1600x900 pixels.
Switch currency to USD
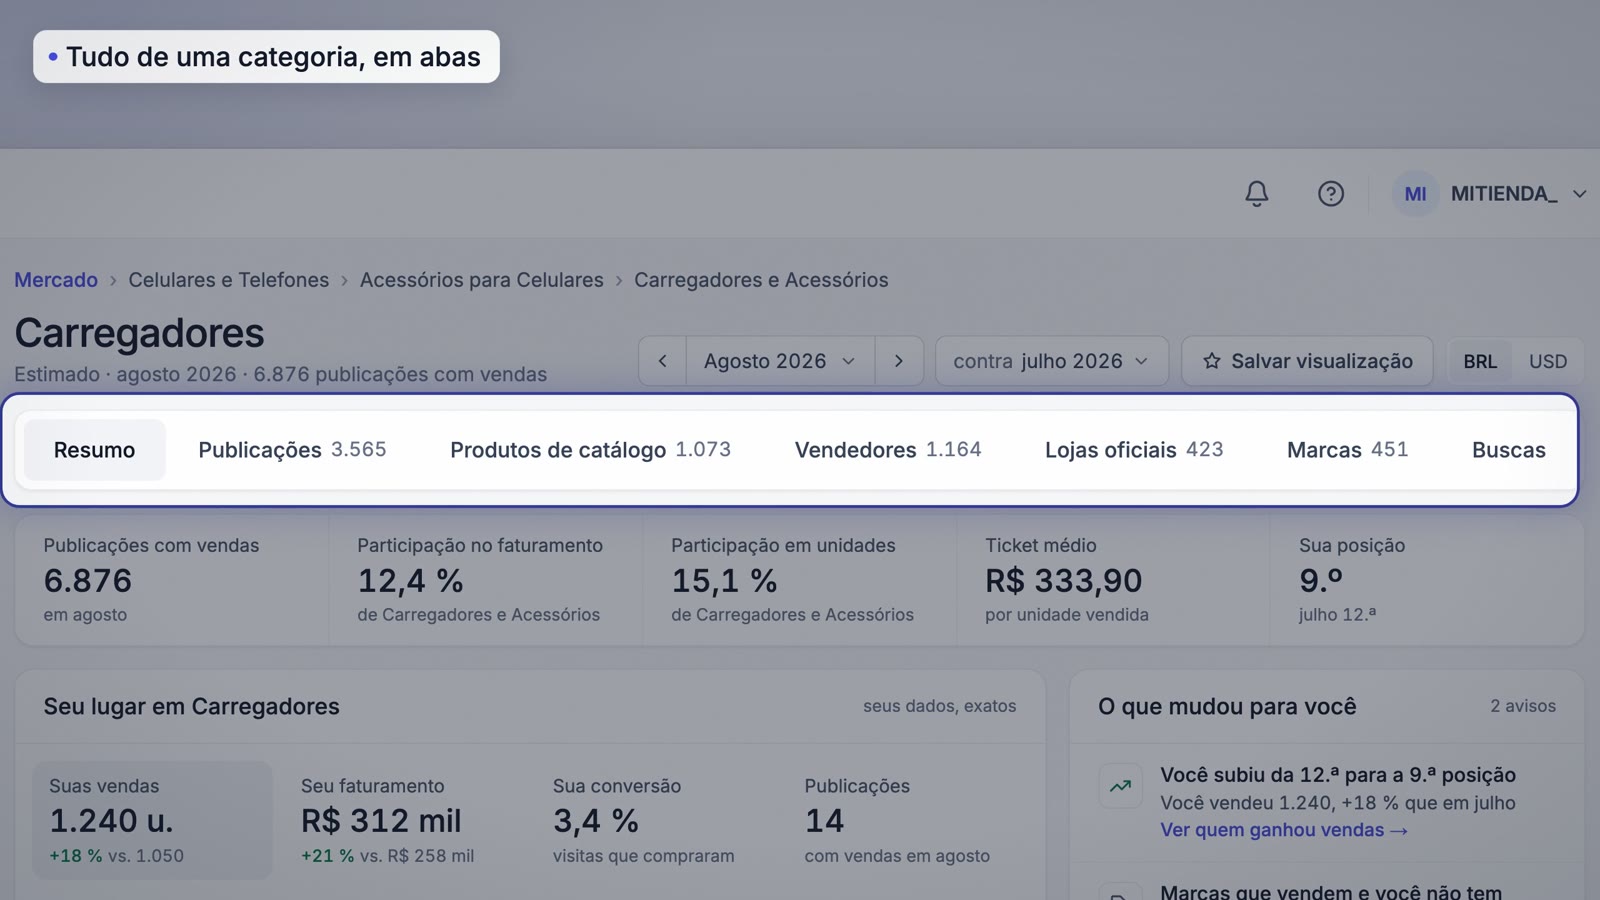tap(1548, 361)
